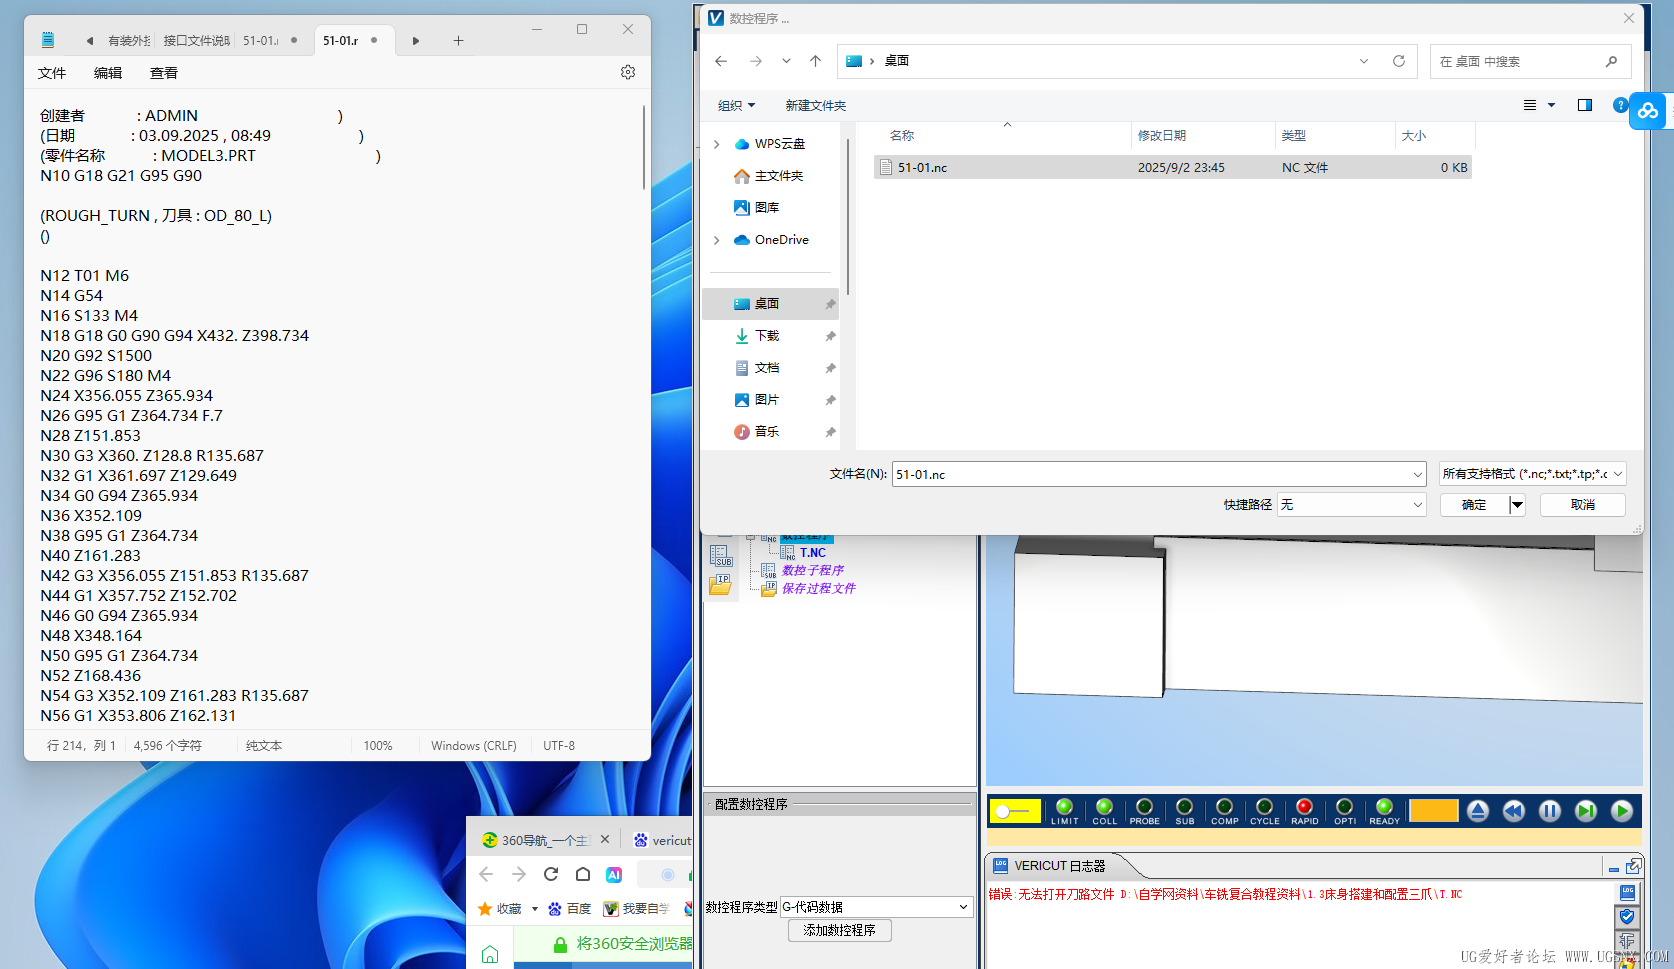This screenshot has width=1674, height=969.
Task: Toggle the COLL collision indicator light
Action: [x=1104, y=807]
